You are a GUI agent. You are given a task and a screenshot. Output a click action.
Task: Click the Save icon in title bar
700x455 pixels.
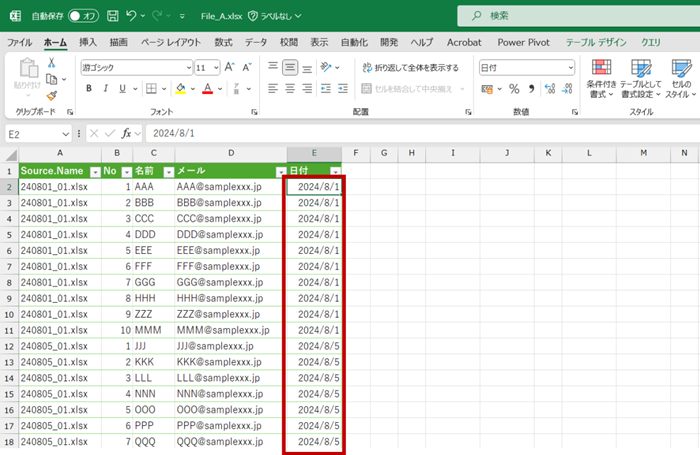pyautogui.click(x=112, y=16)
